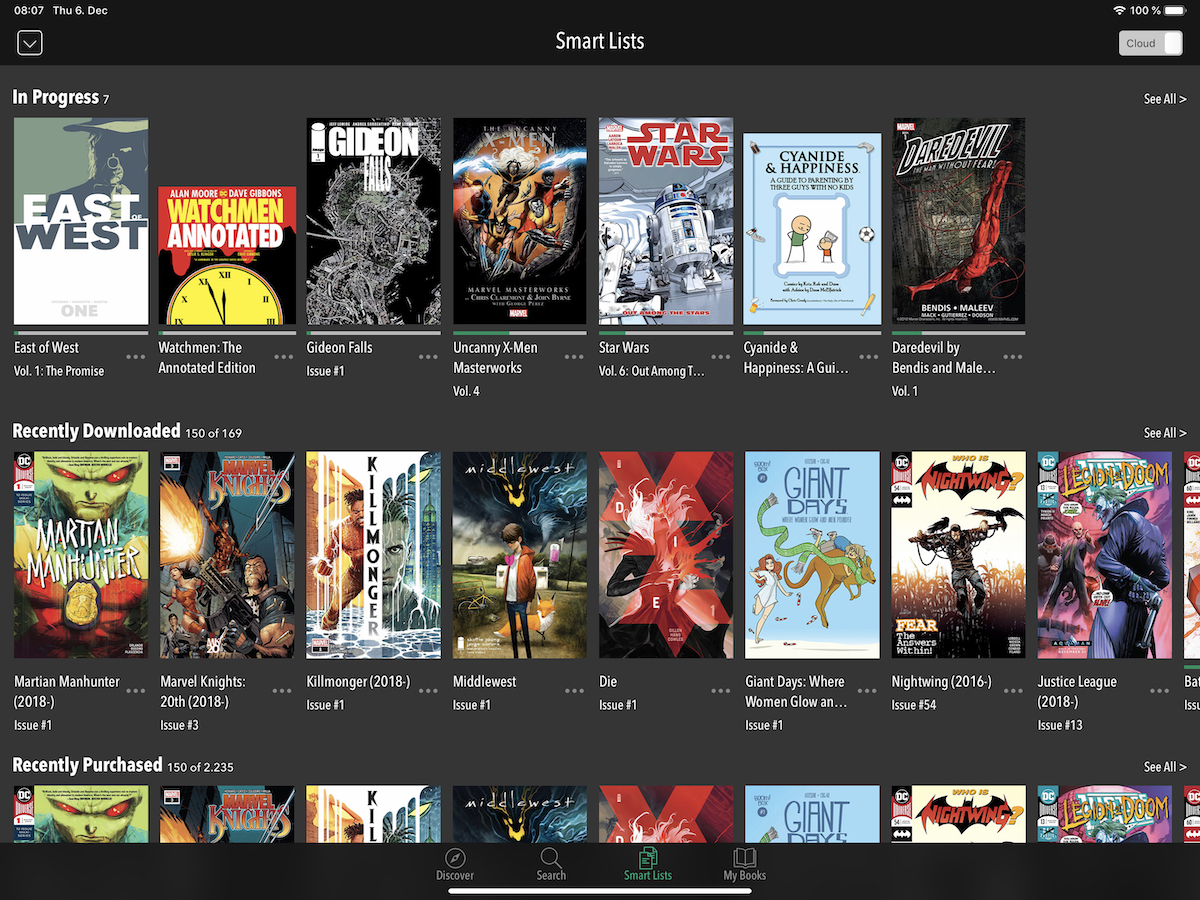
Task: Open more options for Middlewest issue
Action: click(x=574, y=691)
